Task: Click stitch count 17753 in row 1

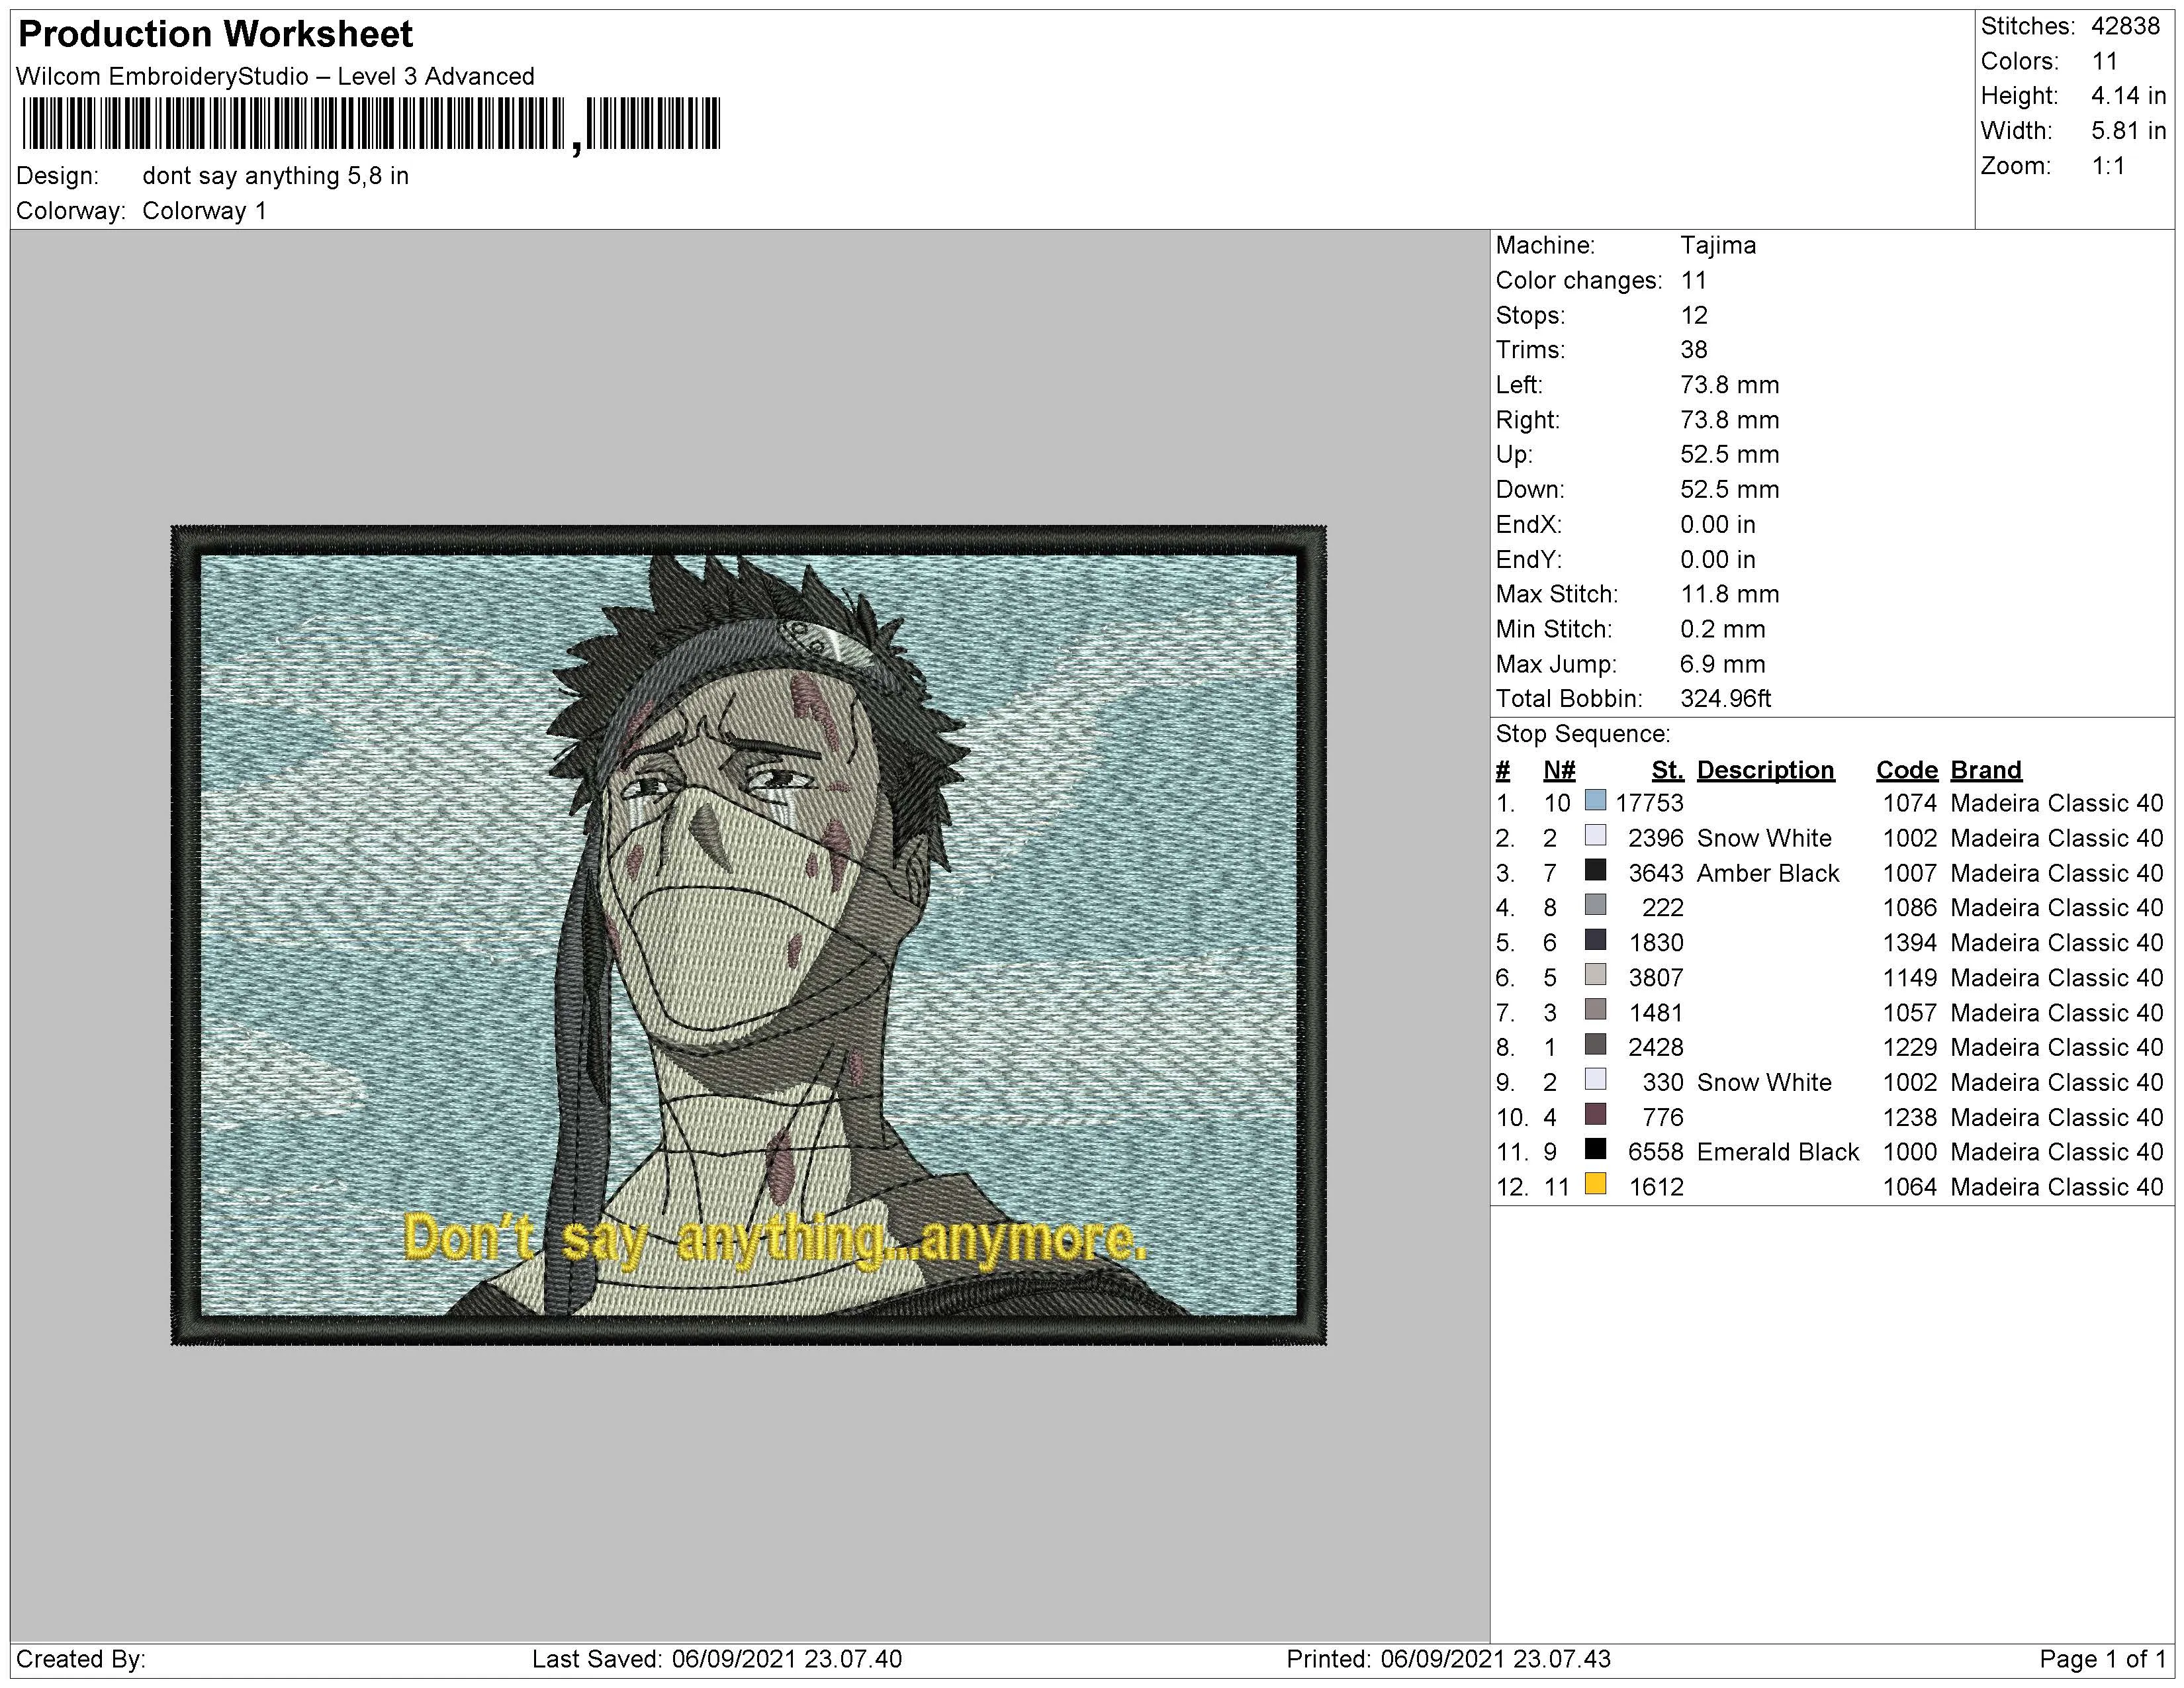Action: tap(1649, 803)
